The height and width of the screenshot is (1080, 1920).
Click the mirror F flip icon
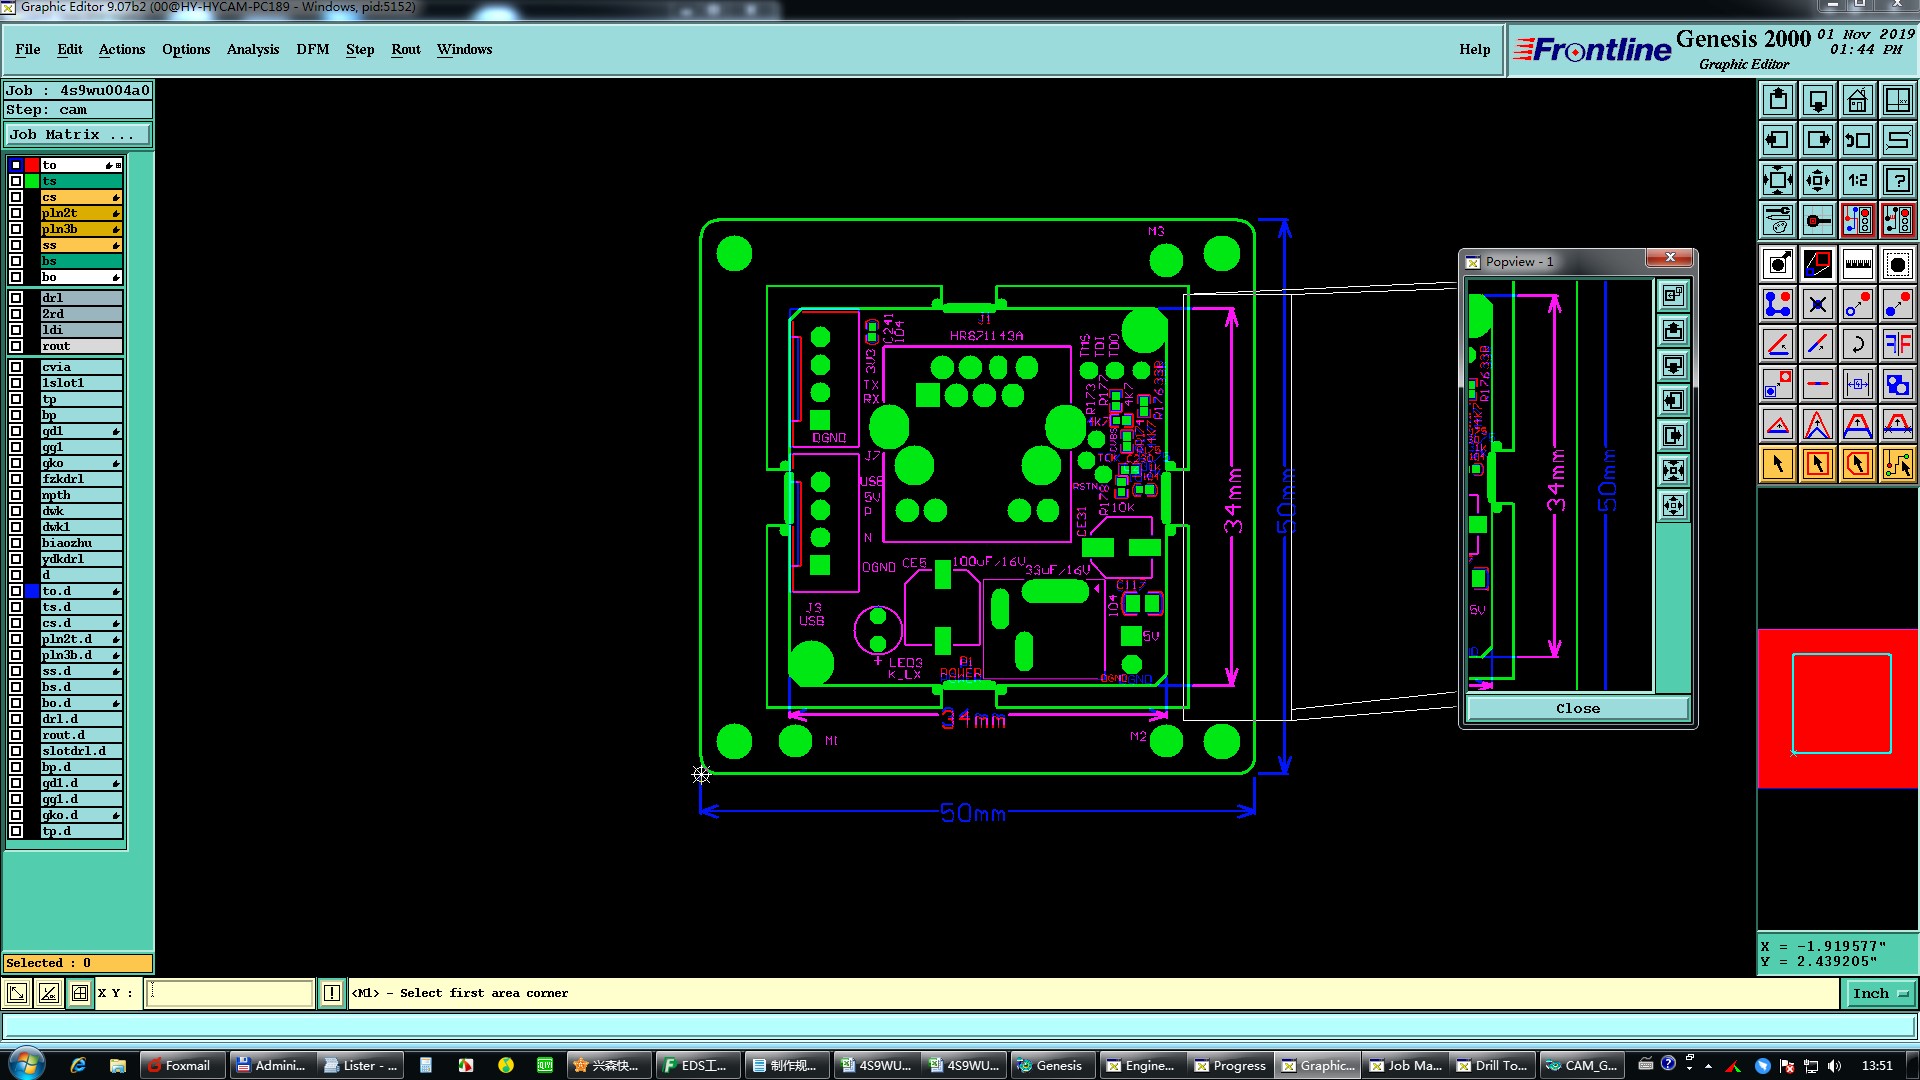(x=1897, y=344)
